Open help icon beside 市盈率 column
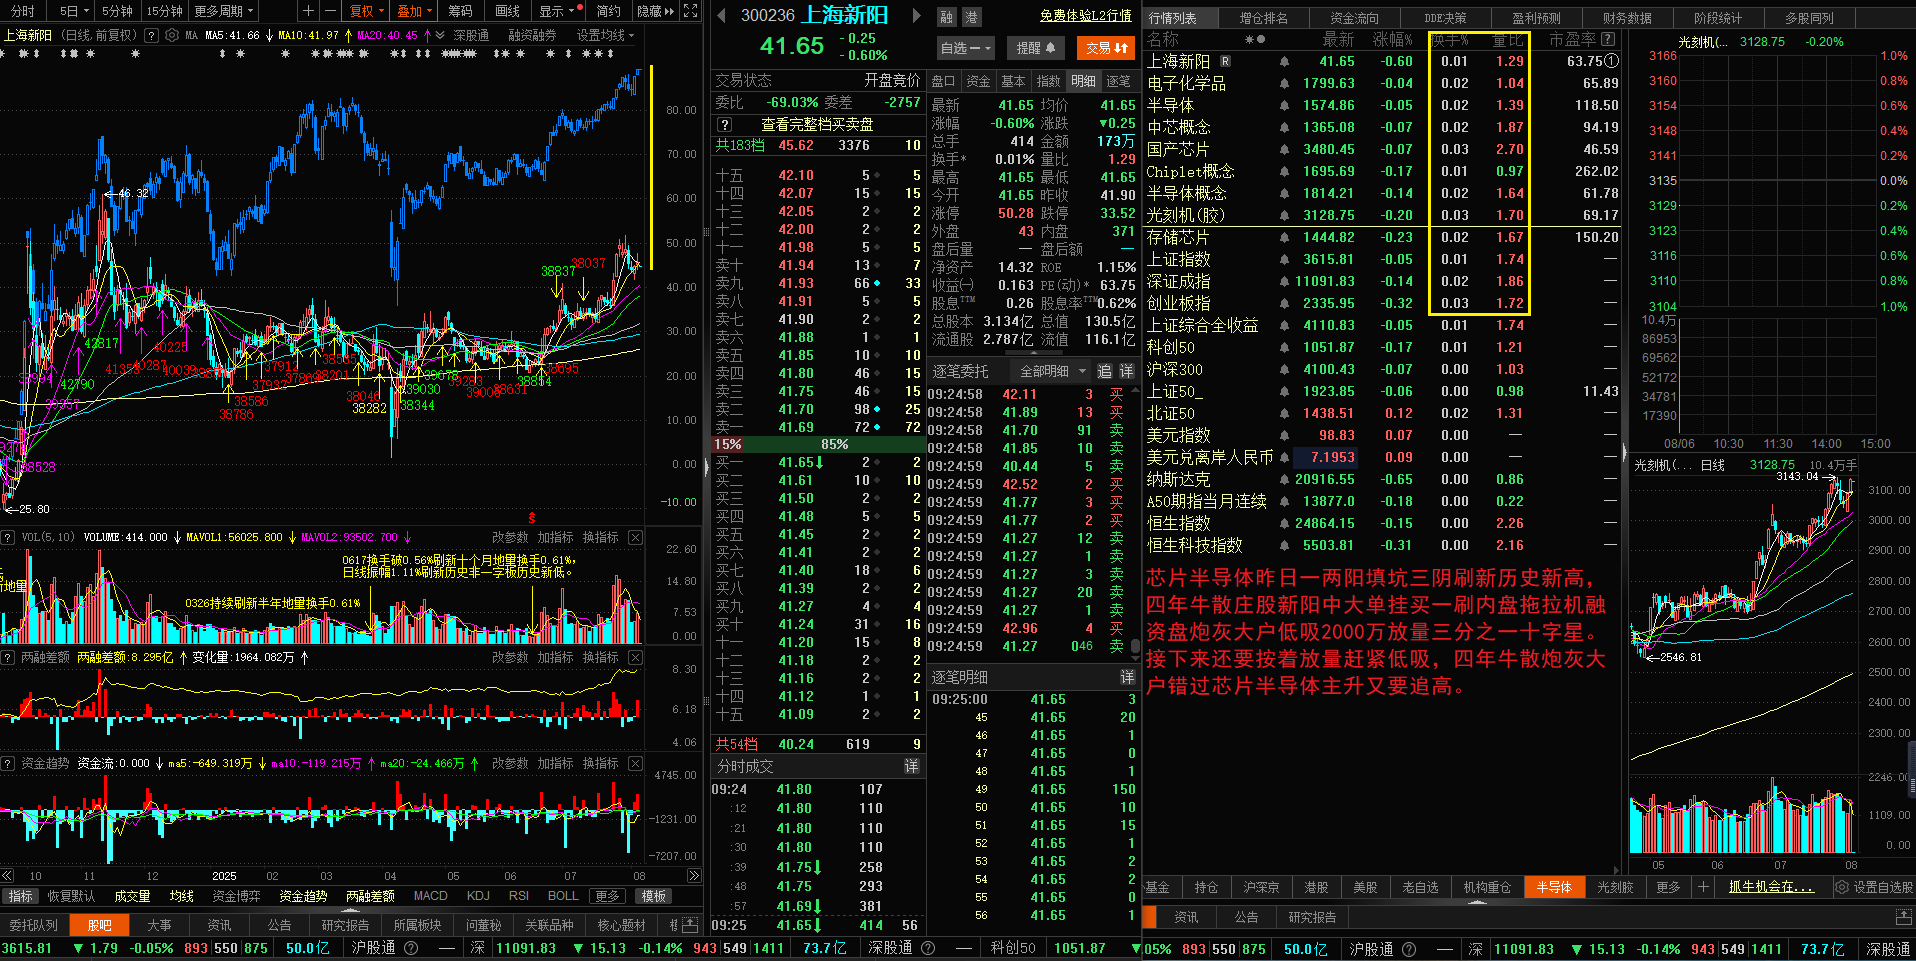 click(x=1608, y=40)
